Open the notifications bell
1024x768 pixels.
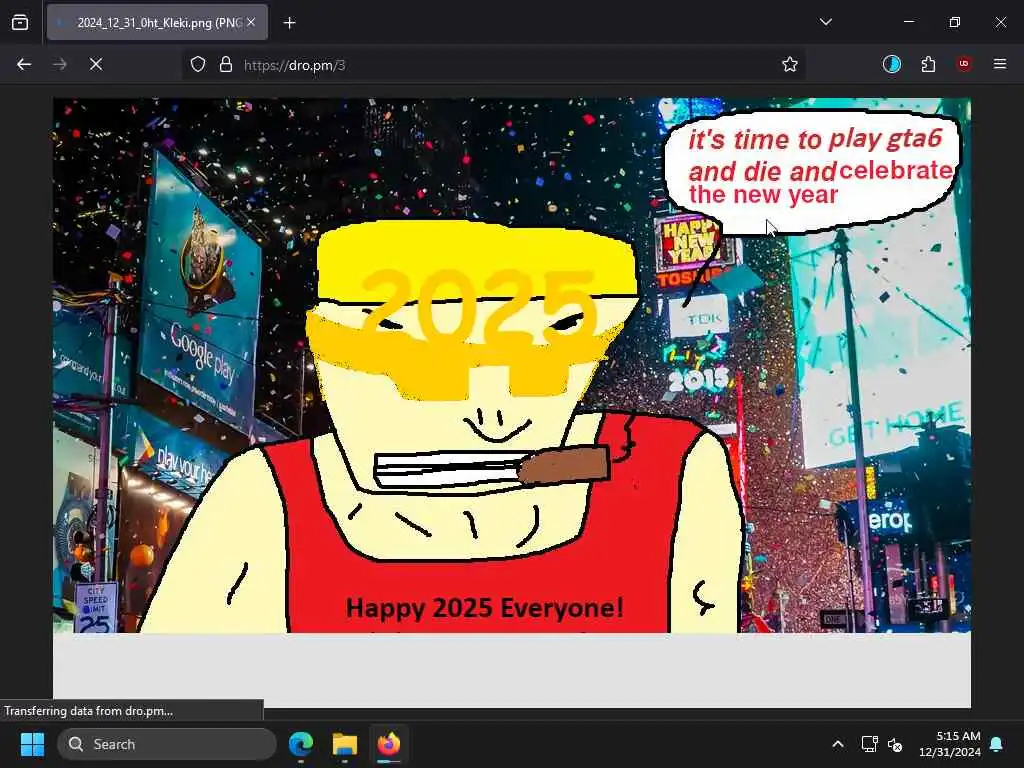coord(997,744)
